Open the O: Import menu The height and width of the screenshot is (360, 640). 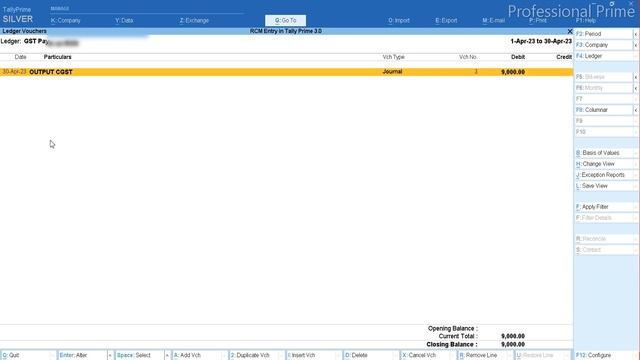399,20
